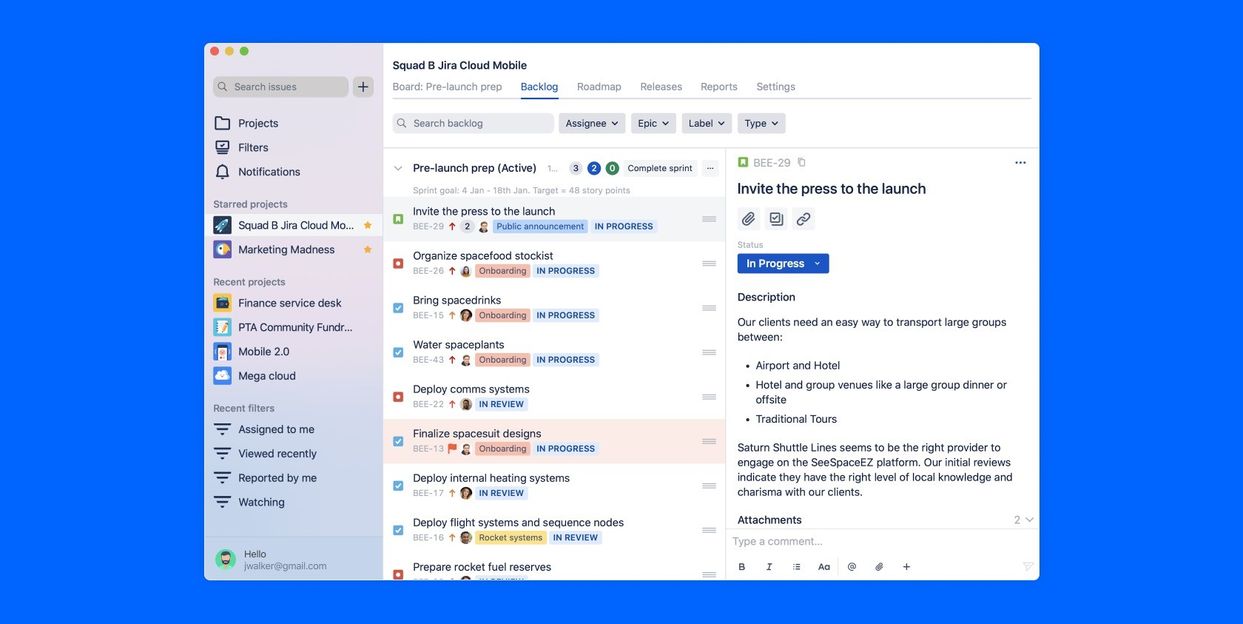Open the In Progress status dropdown
The width and height of the screenshot is (1243, 624).
point(783,264)
